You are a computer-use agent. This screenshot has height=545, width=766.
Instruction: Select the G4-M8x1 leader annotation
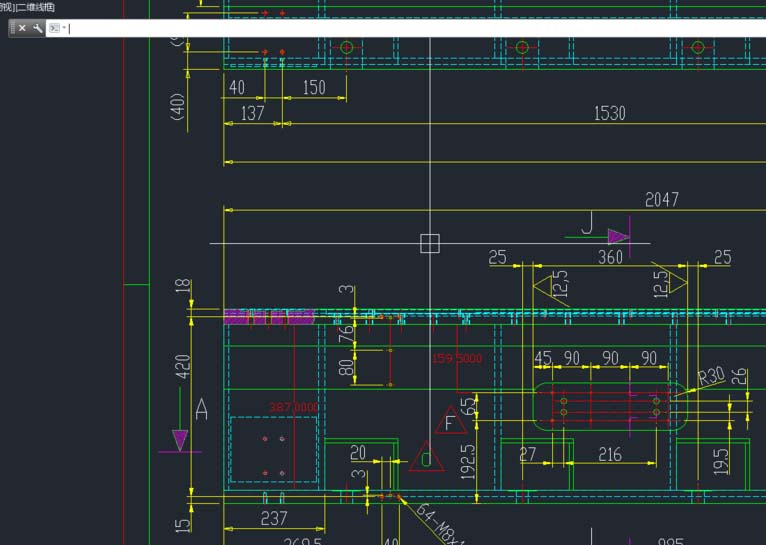click(440, 525)
